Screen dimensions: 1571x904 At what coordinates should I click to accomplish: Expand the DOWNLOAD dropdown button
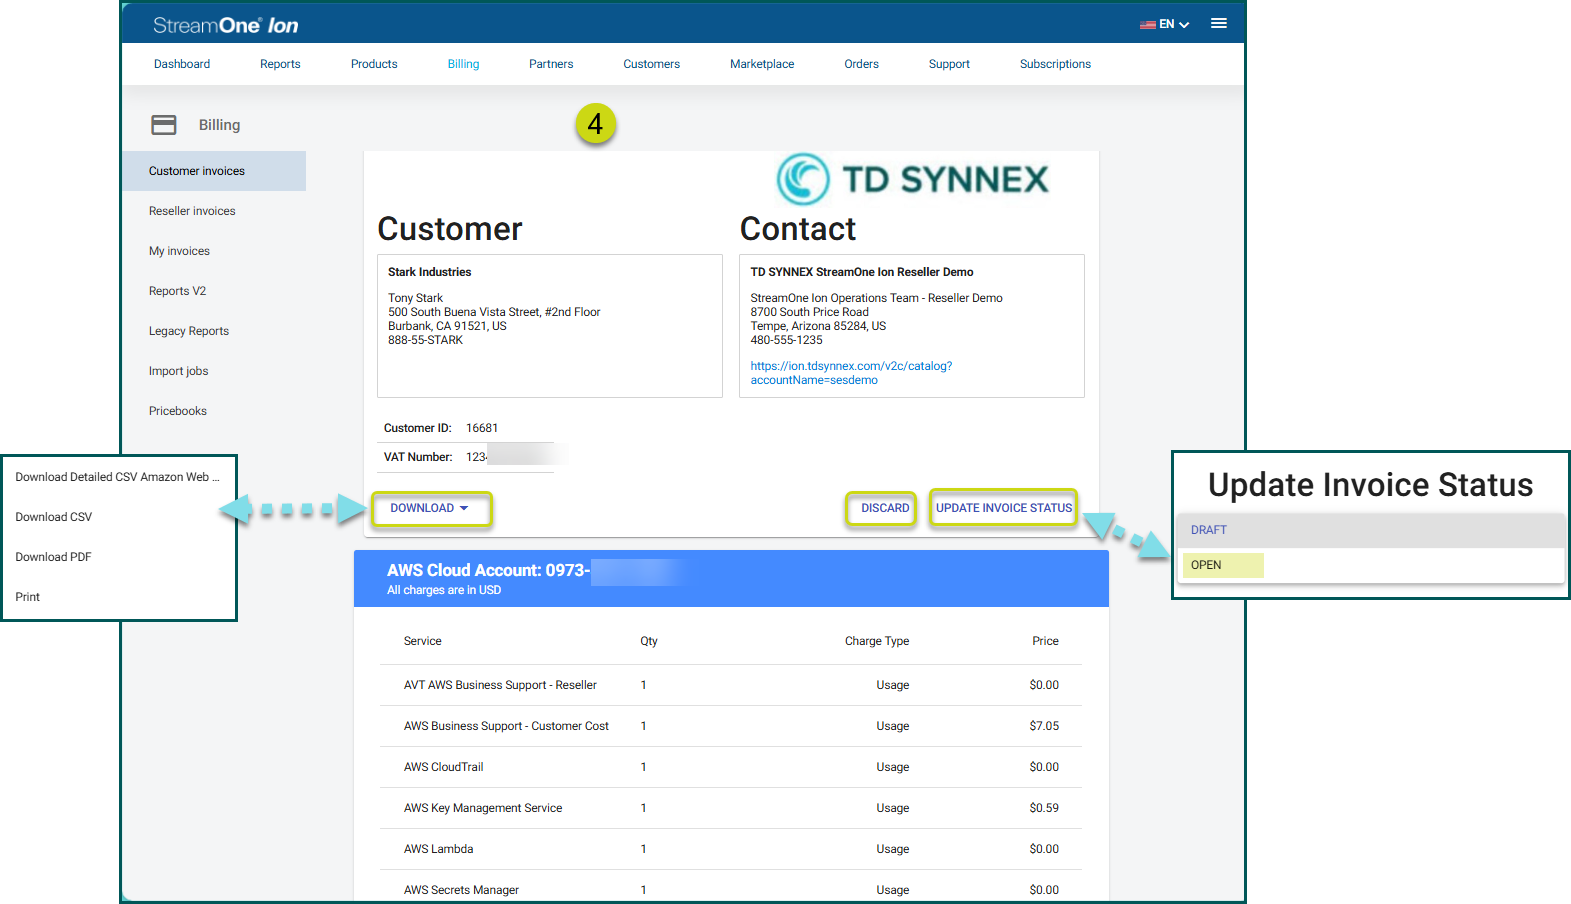[431, 508]
